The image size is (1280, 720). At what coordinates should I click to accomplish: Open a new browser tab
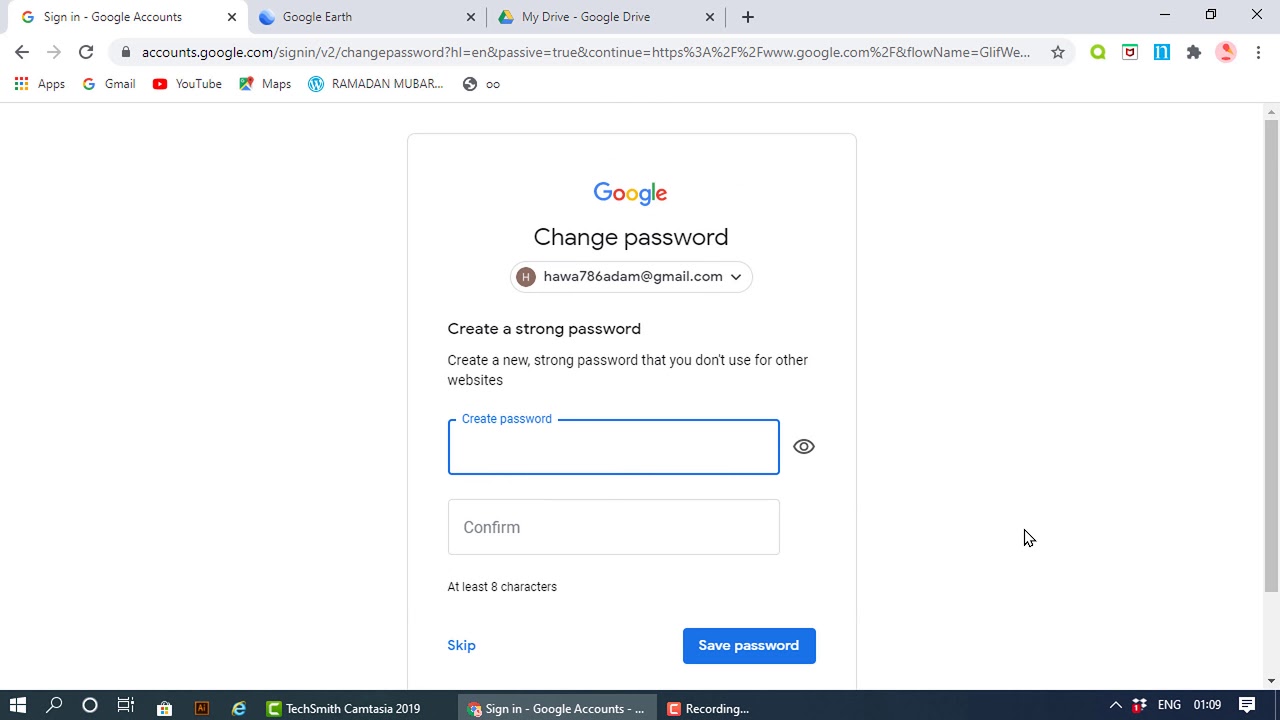coord(748,17)
